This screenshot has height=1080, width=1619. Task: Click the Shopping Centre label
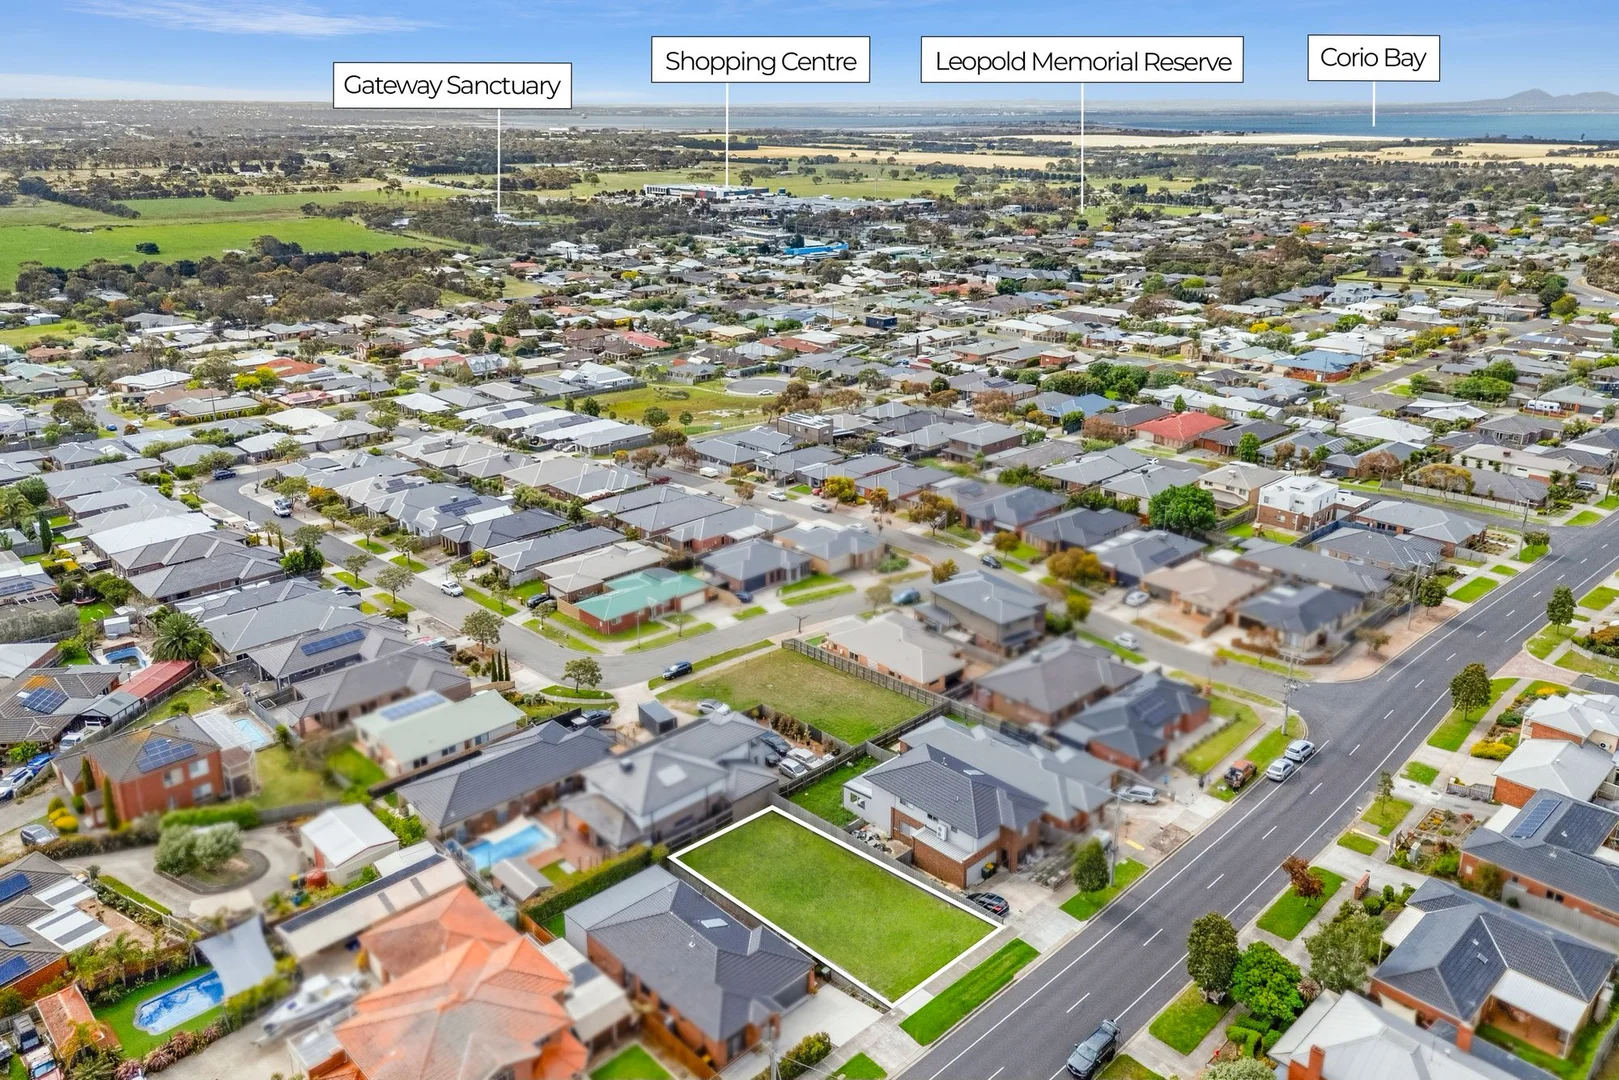coord(761,61)
